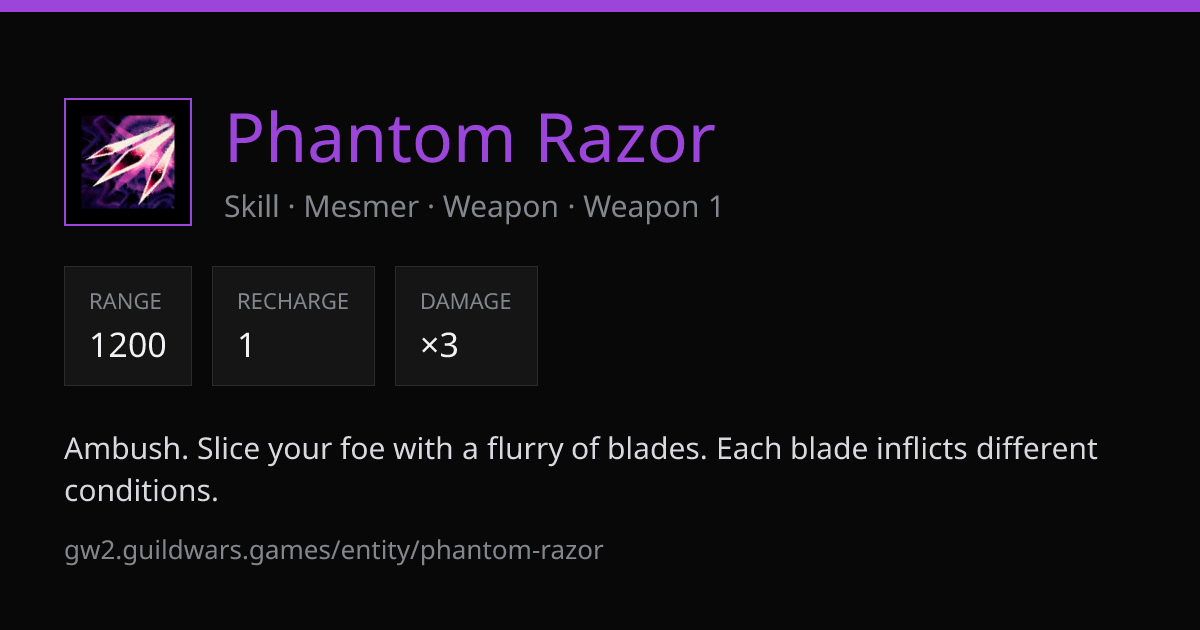Click the RECHARGE label text
This screenshot has height=630, width=1200.
pyautogui.click(x=293, y=301)
